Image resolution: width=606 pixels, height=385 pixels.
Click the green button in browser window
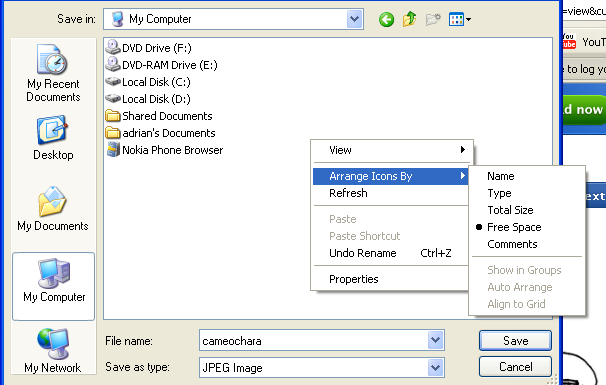pyautogui.click(x=584, y=110)
